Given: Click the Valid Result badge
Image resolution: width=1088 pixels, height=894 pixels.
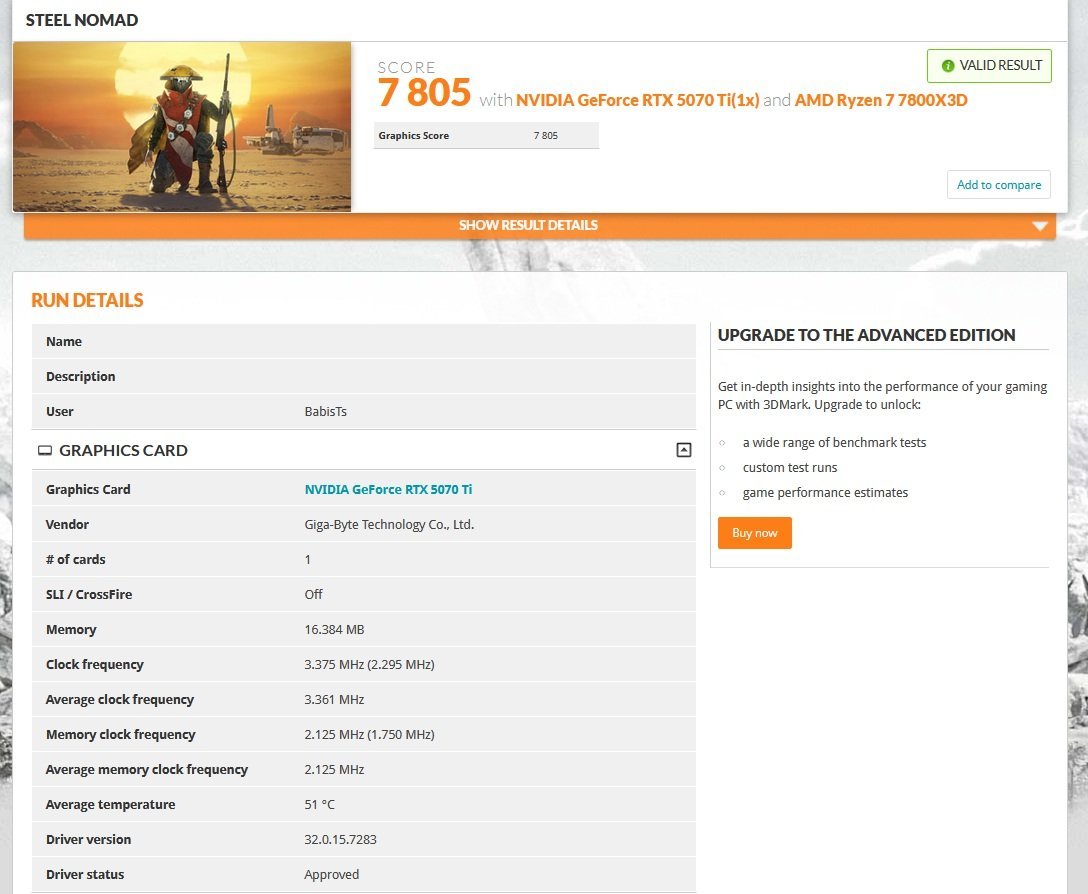Looking at the screenshot, I should (x=989, y=66).
